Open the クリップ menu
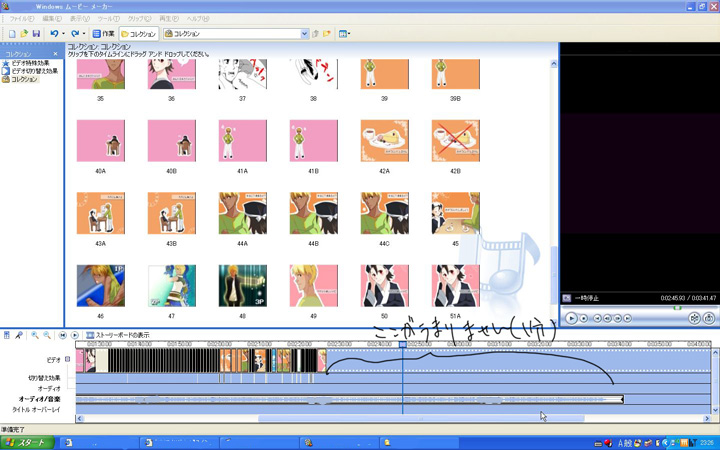This screenshot has height=450, width=720. (139, 19)
